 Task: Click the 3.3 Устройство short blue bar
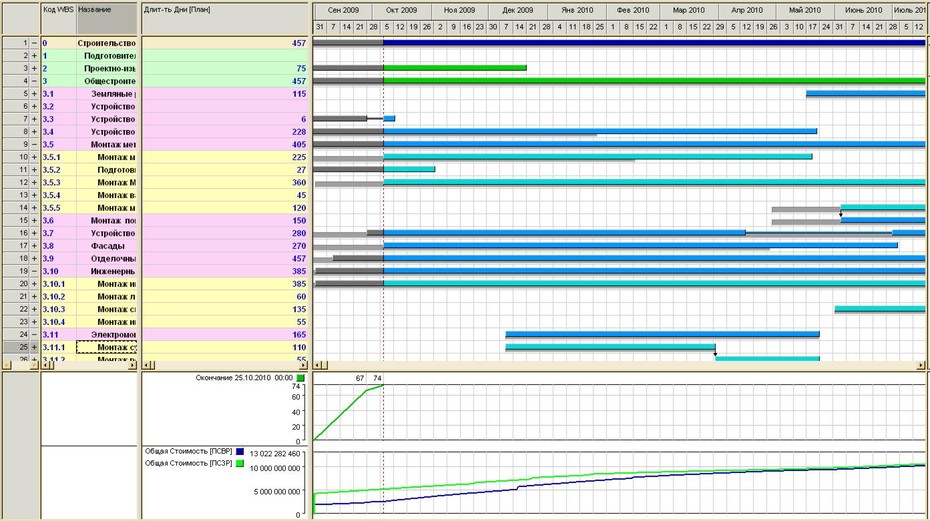(x=389, y=119)
